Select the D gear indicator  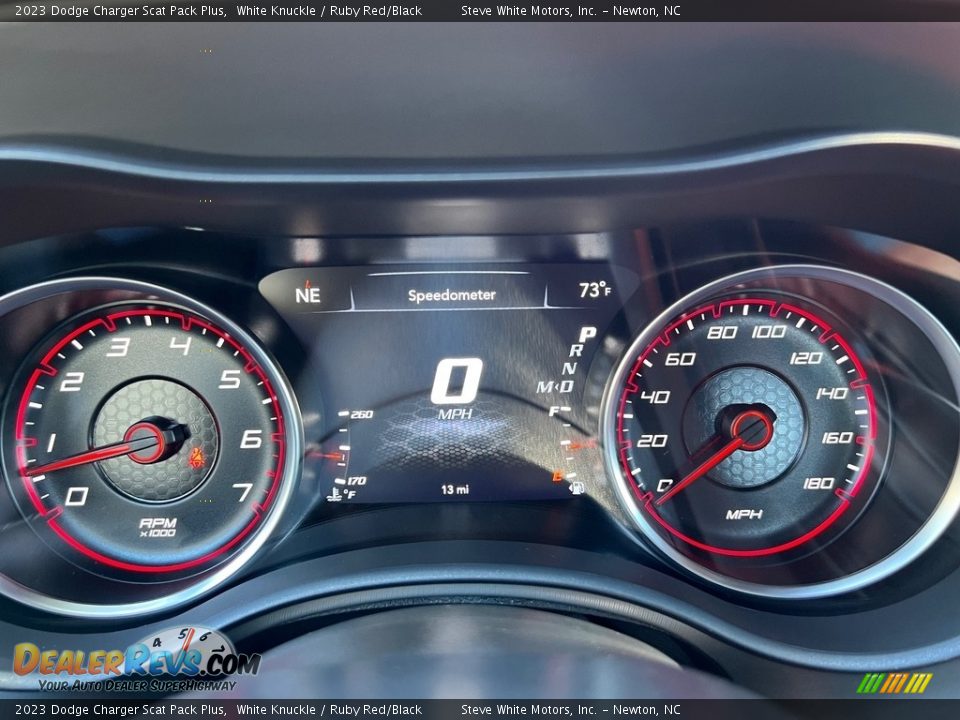(566, 386)
